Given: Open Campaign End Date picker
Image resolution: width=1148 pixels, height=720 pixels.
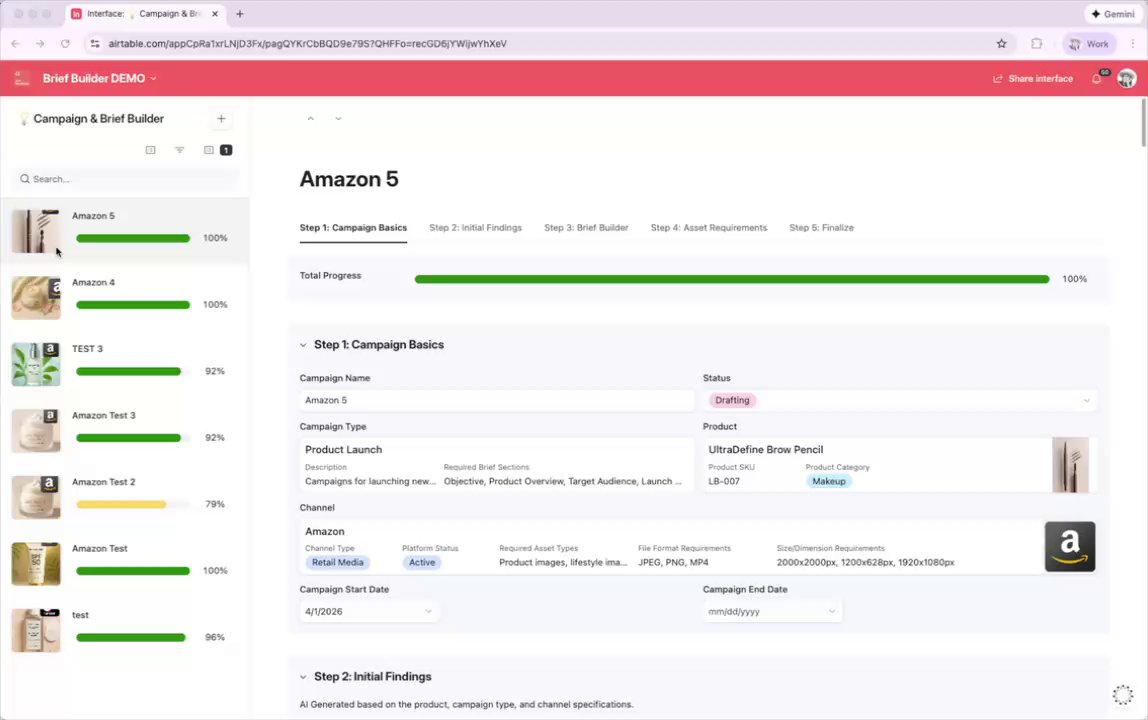Looking at the screenshot, I should [772, 612].
